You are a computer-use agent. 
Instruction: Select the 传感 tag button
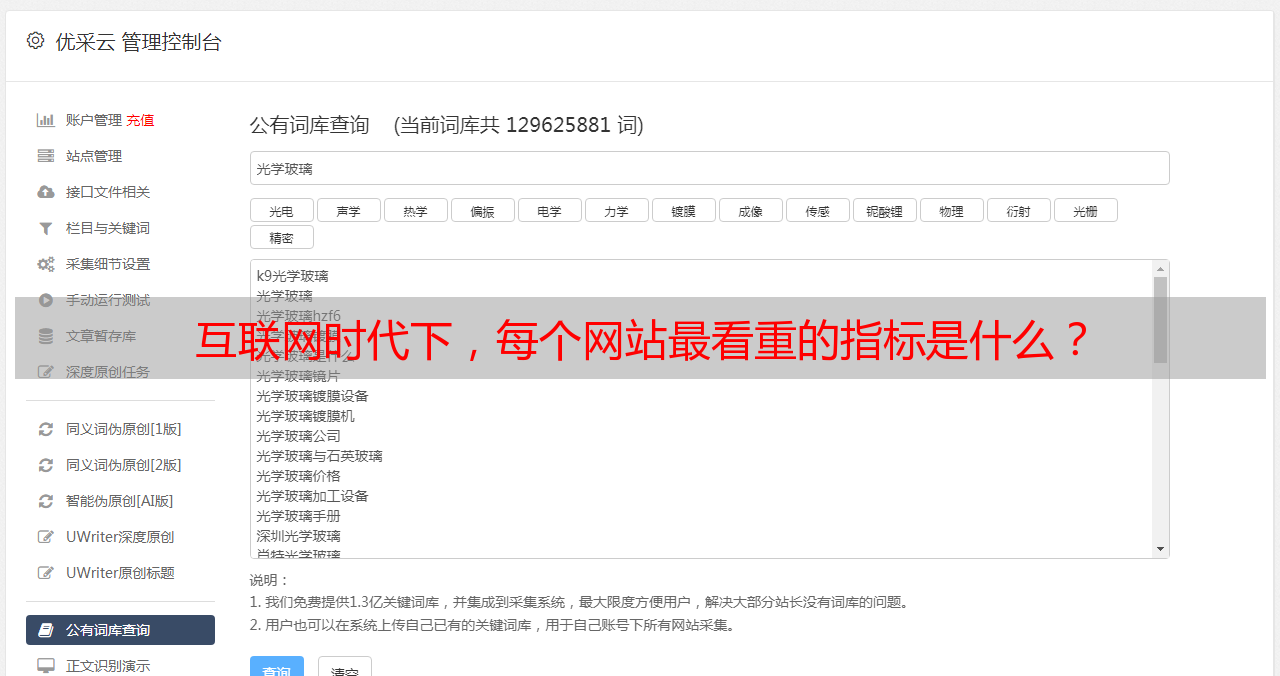817,210
